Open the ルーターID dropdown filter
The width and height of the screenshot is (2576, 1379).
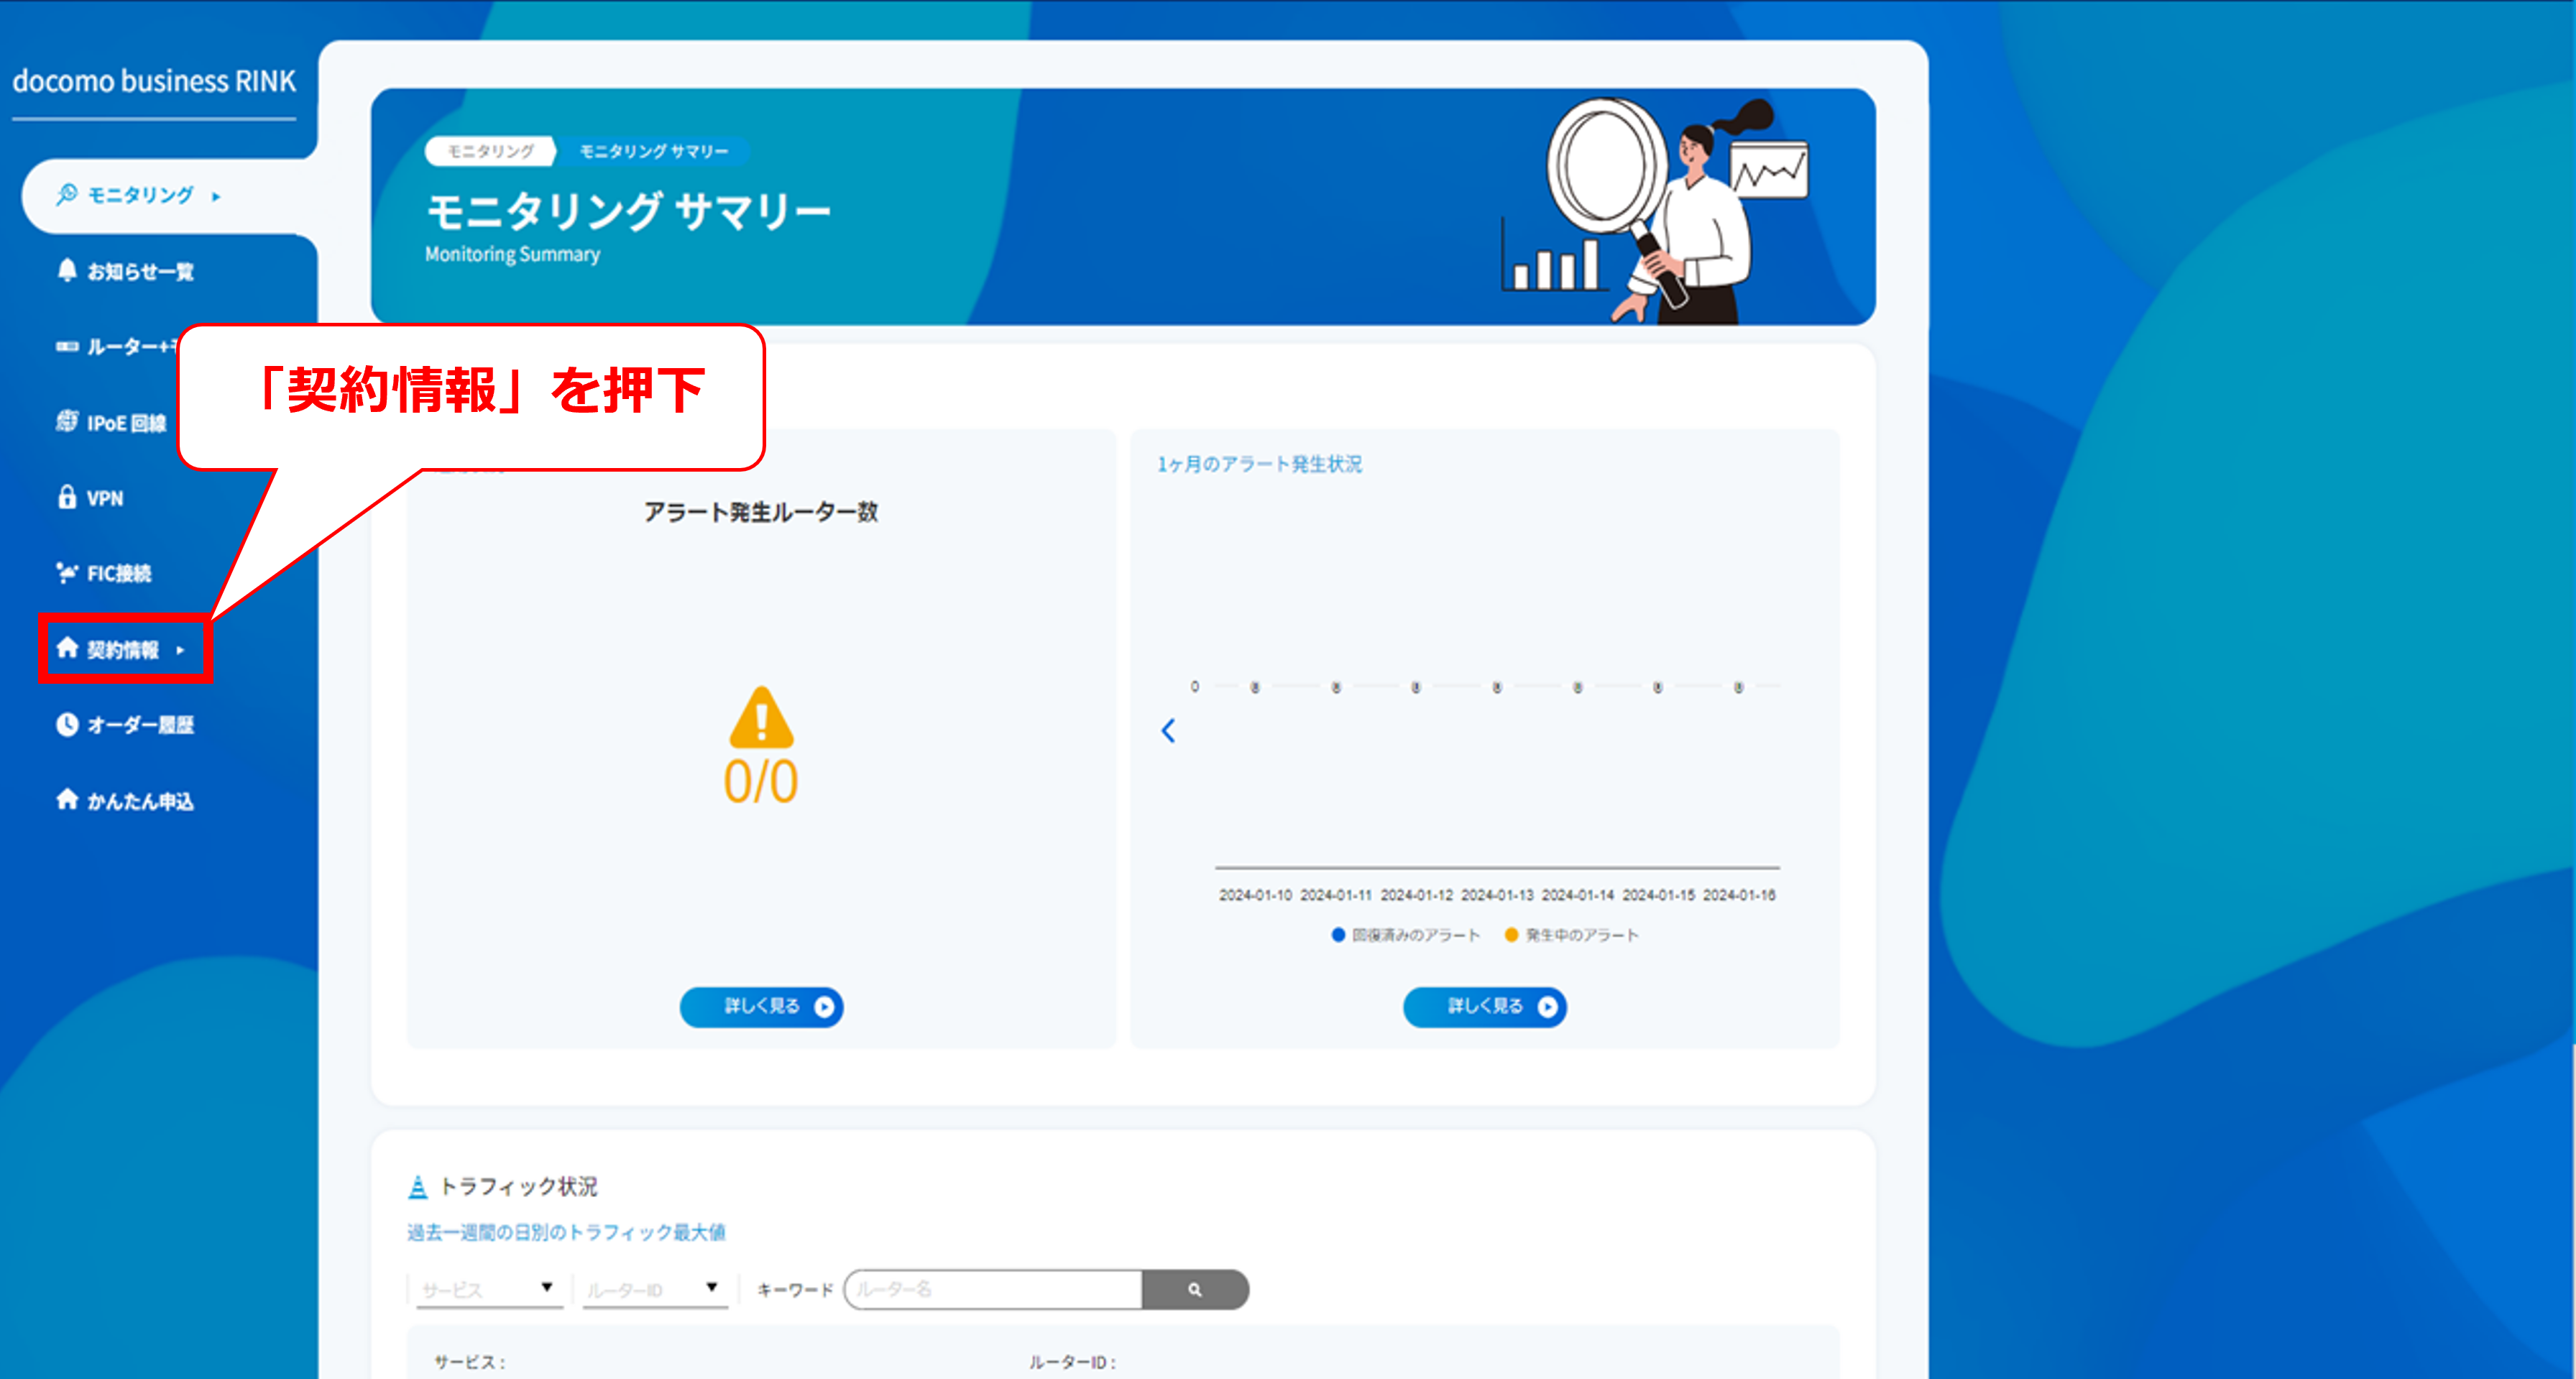(654, 1289)
